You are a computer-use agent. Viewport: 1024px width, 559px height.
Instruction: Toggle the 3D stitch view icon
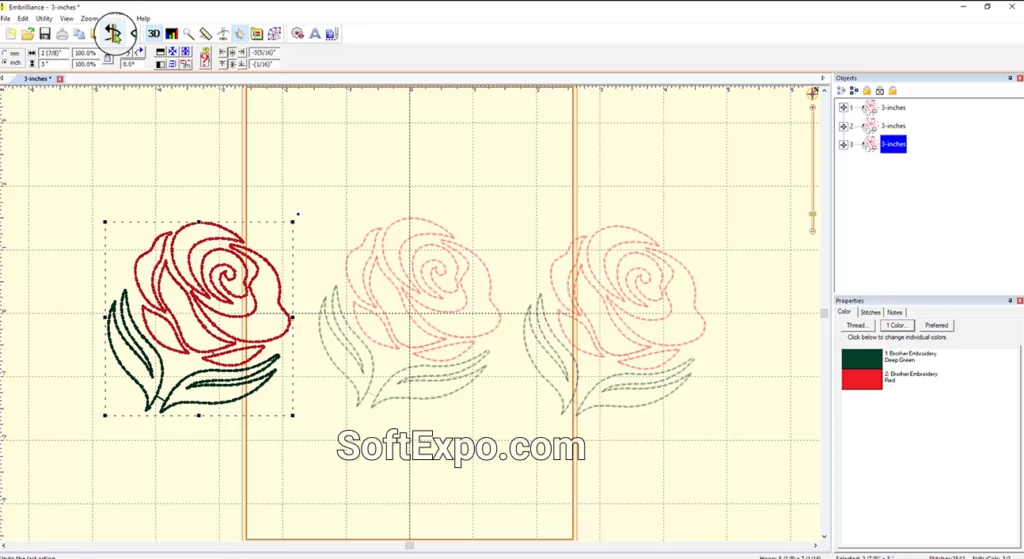(154, 34)
